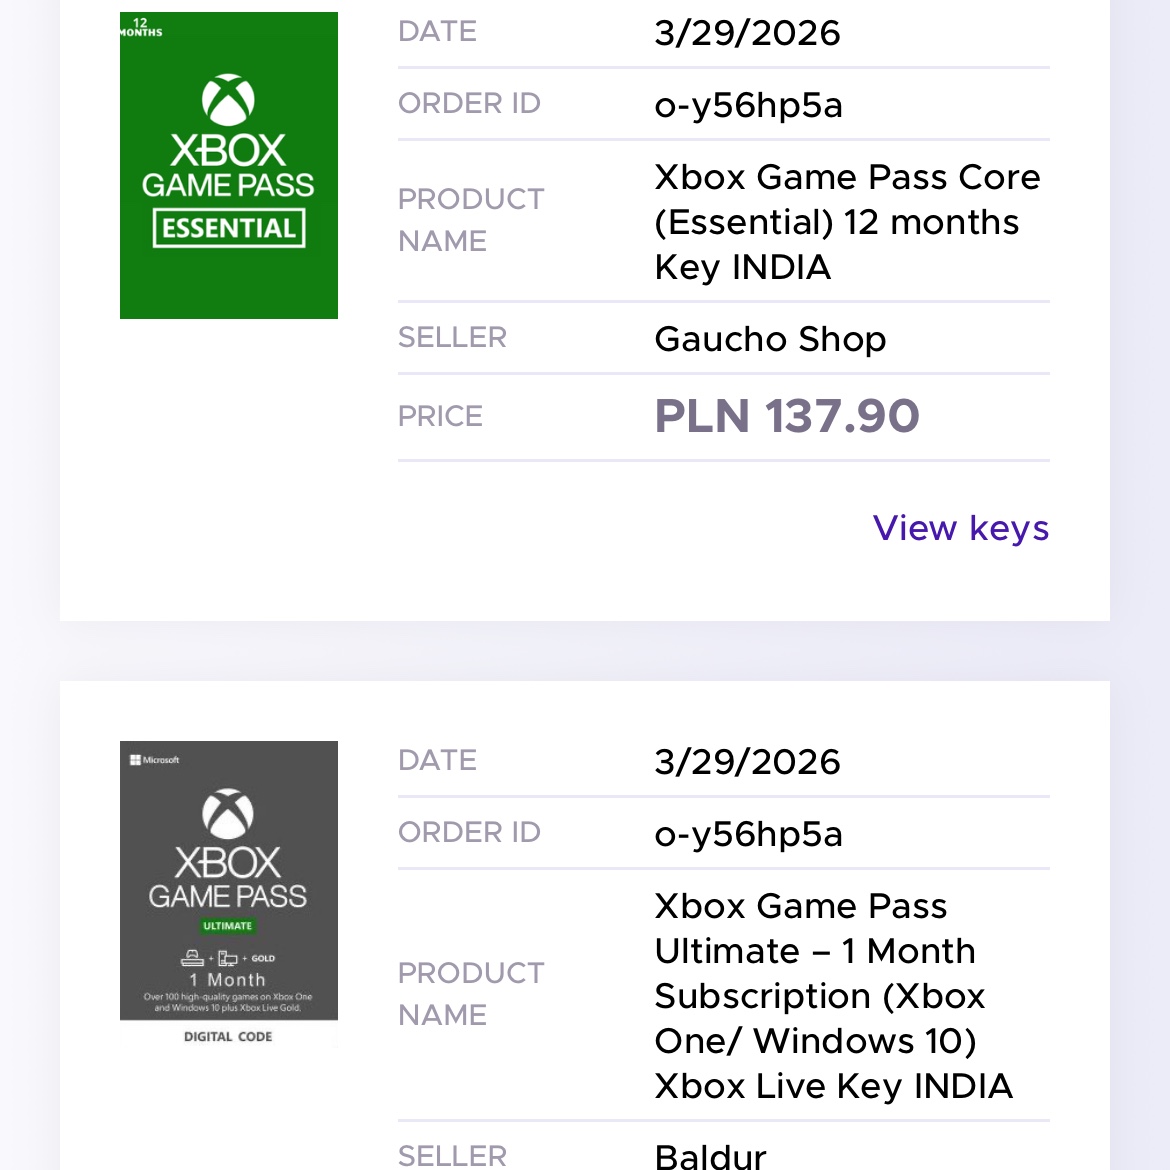This screenshot has height=1170, width=1170.
Task: Open View keys for the Essential order
Action: (x=960, y=528)
